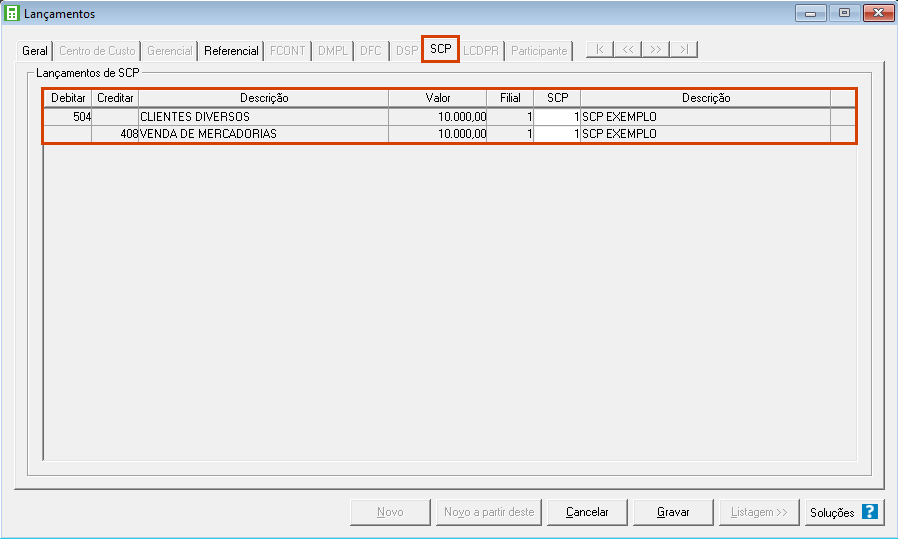
Task: Go to previous record navigation button
Action: (x=627, y=50)
